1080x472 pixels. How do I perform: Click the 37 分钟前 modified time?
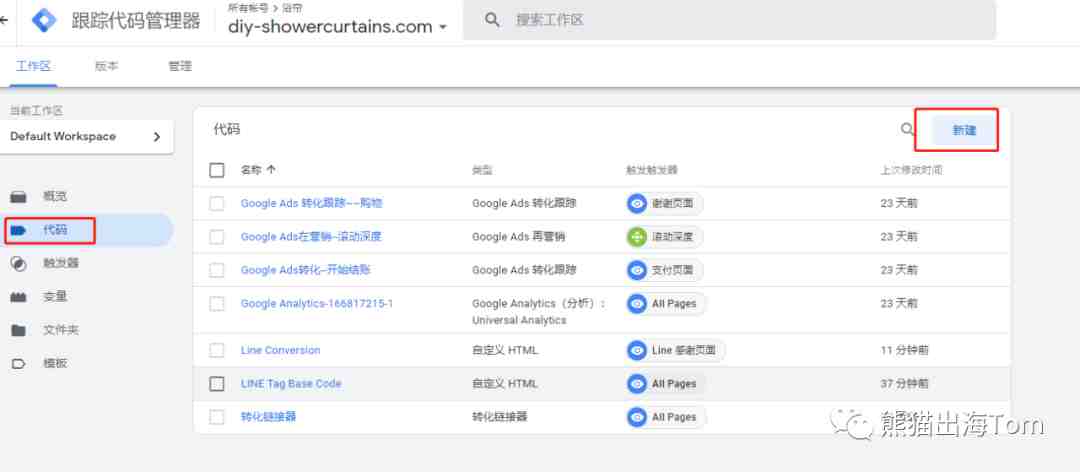click(904, 384)
